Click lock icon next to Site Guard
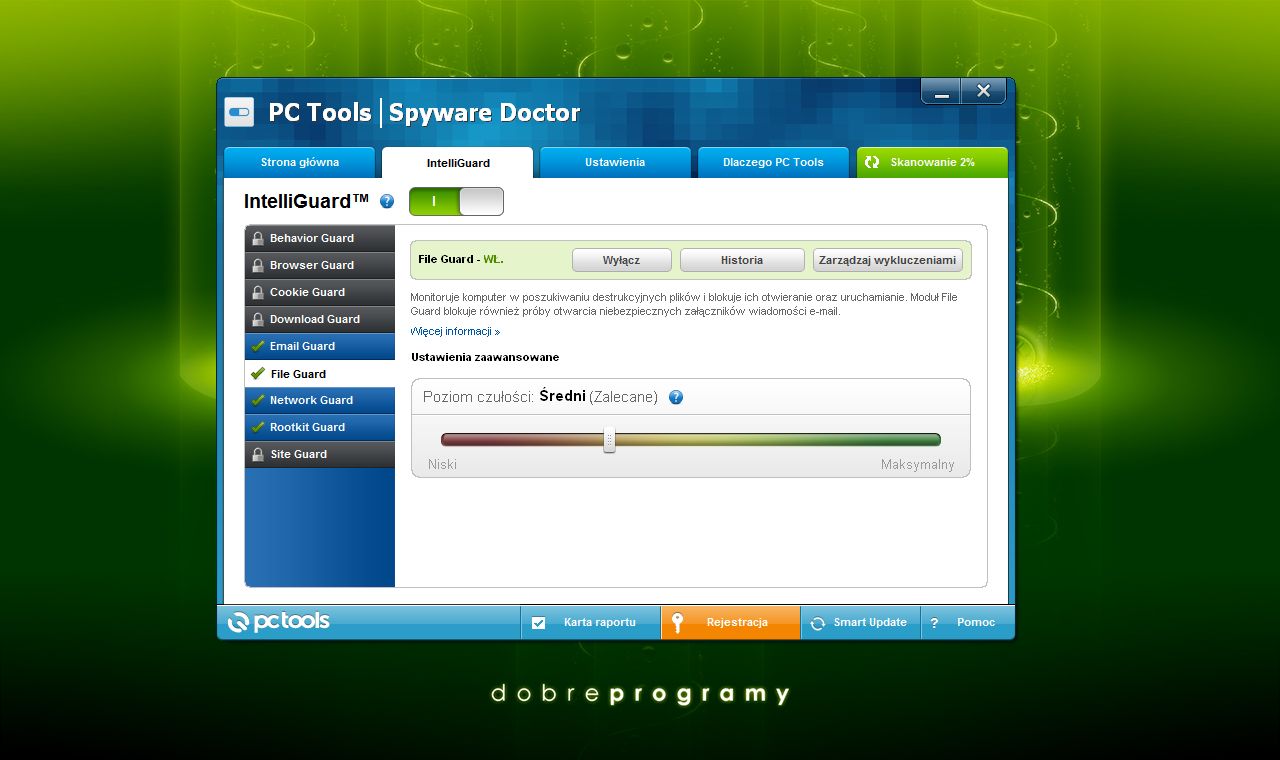Image resolution: width=1280 pixels, height=760 pixels. point(258,454)
